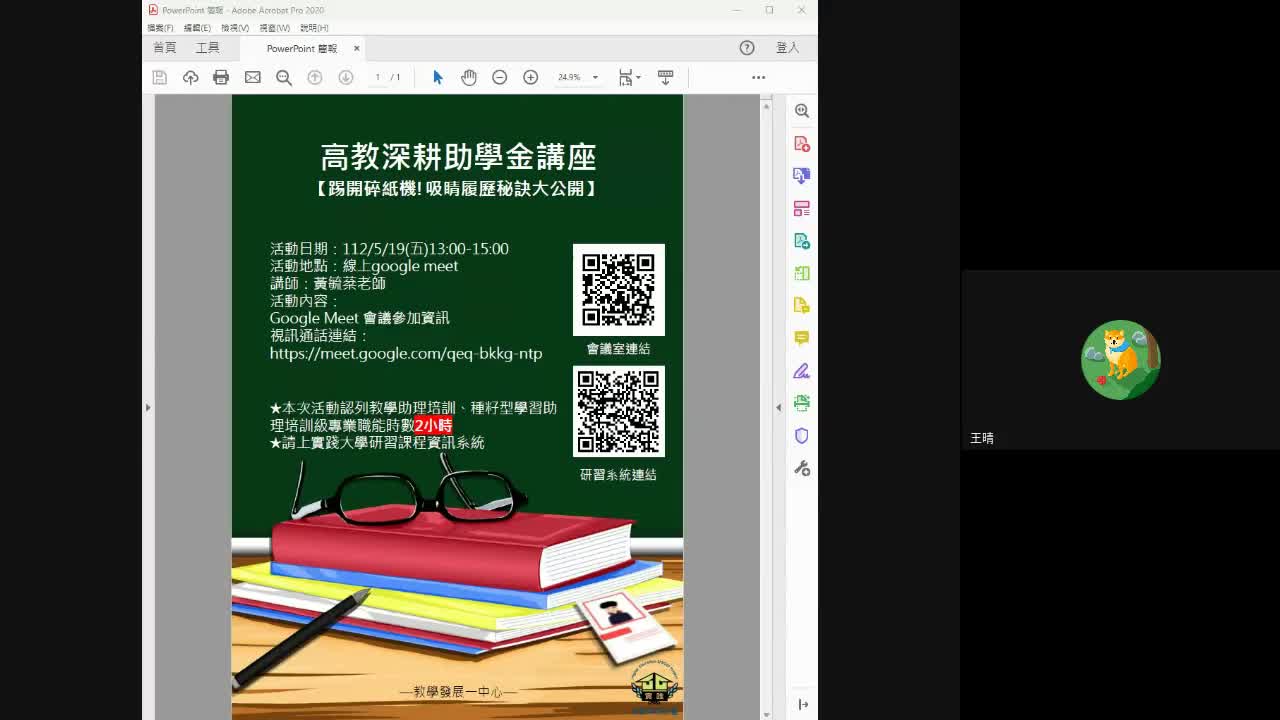Click the scrolling mode keyboard-arrow icon

(665, 77)
